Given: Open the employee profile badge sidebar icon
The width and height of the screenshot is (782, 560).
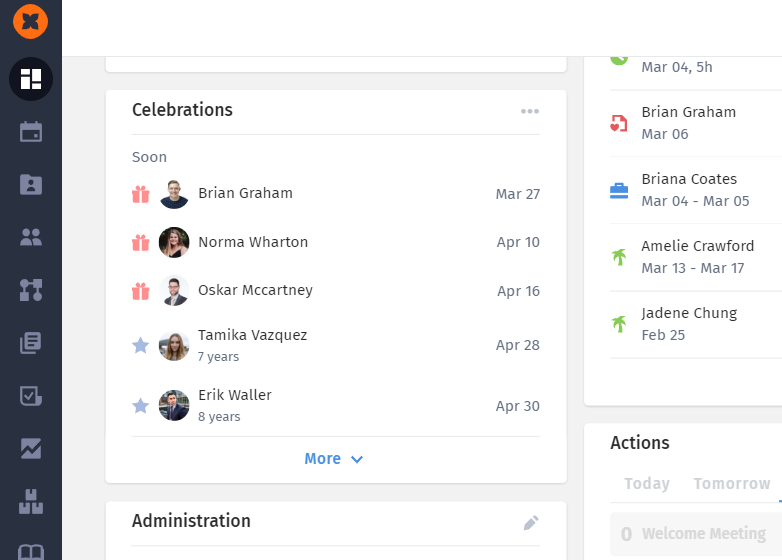Looking at the screenshot, I should click(x=31, y=185).
